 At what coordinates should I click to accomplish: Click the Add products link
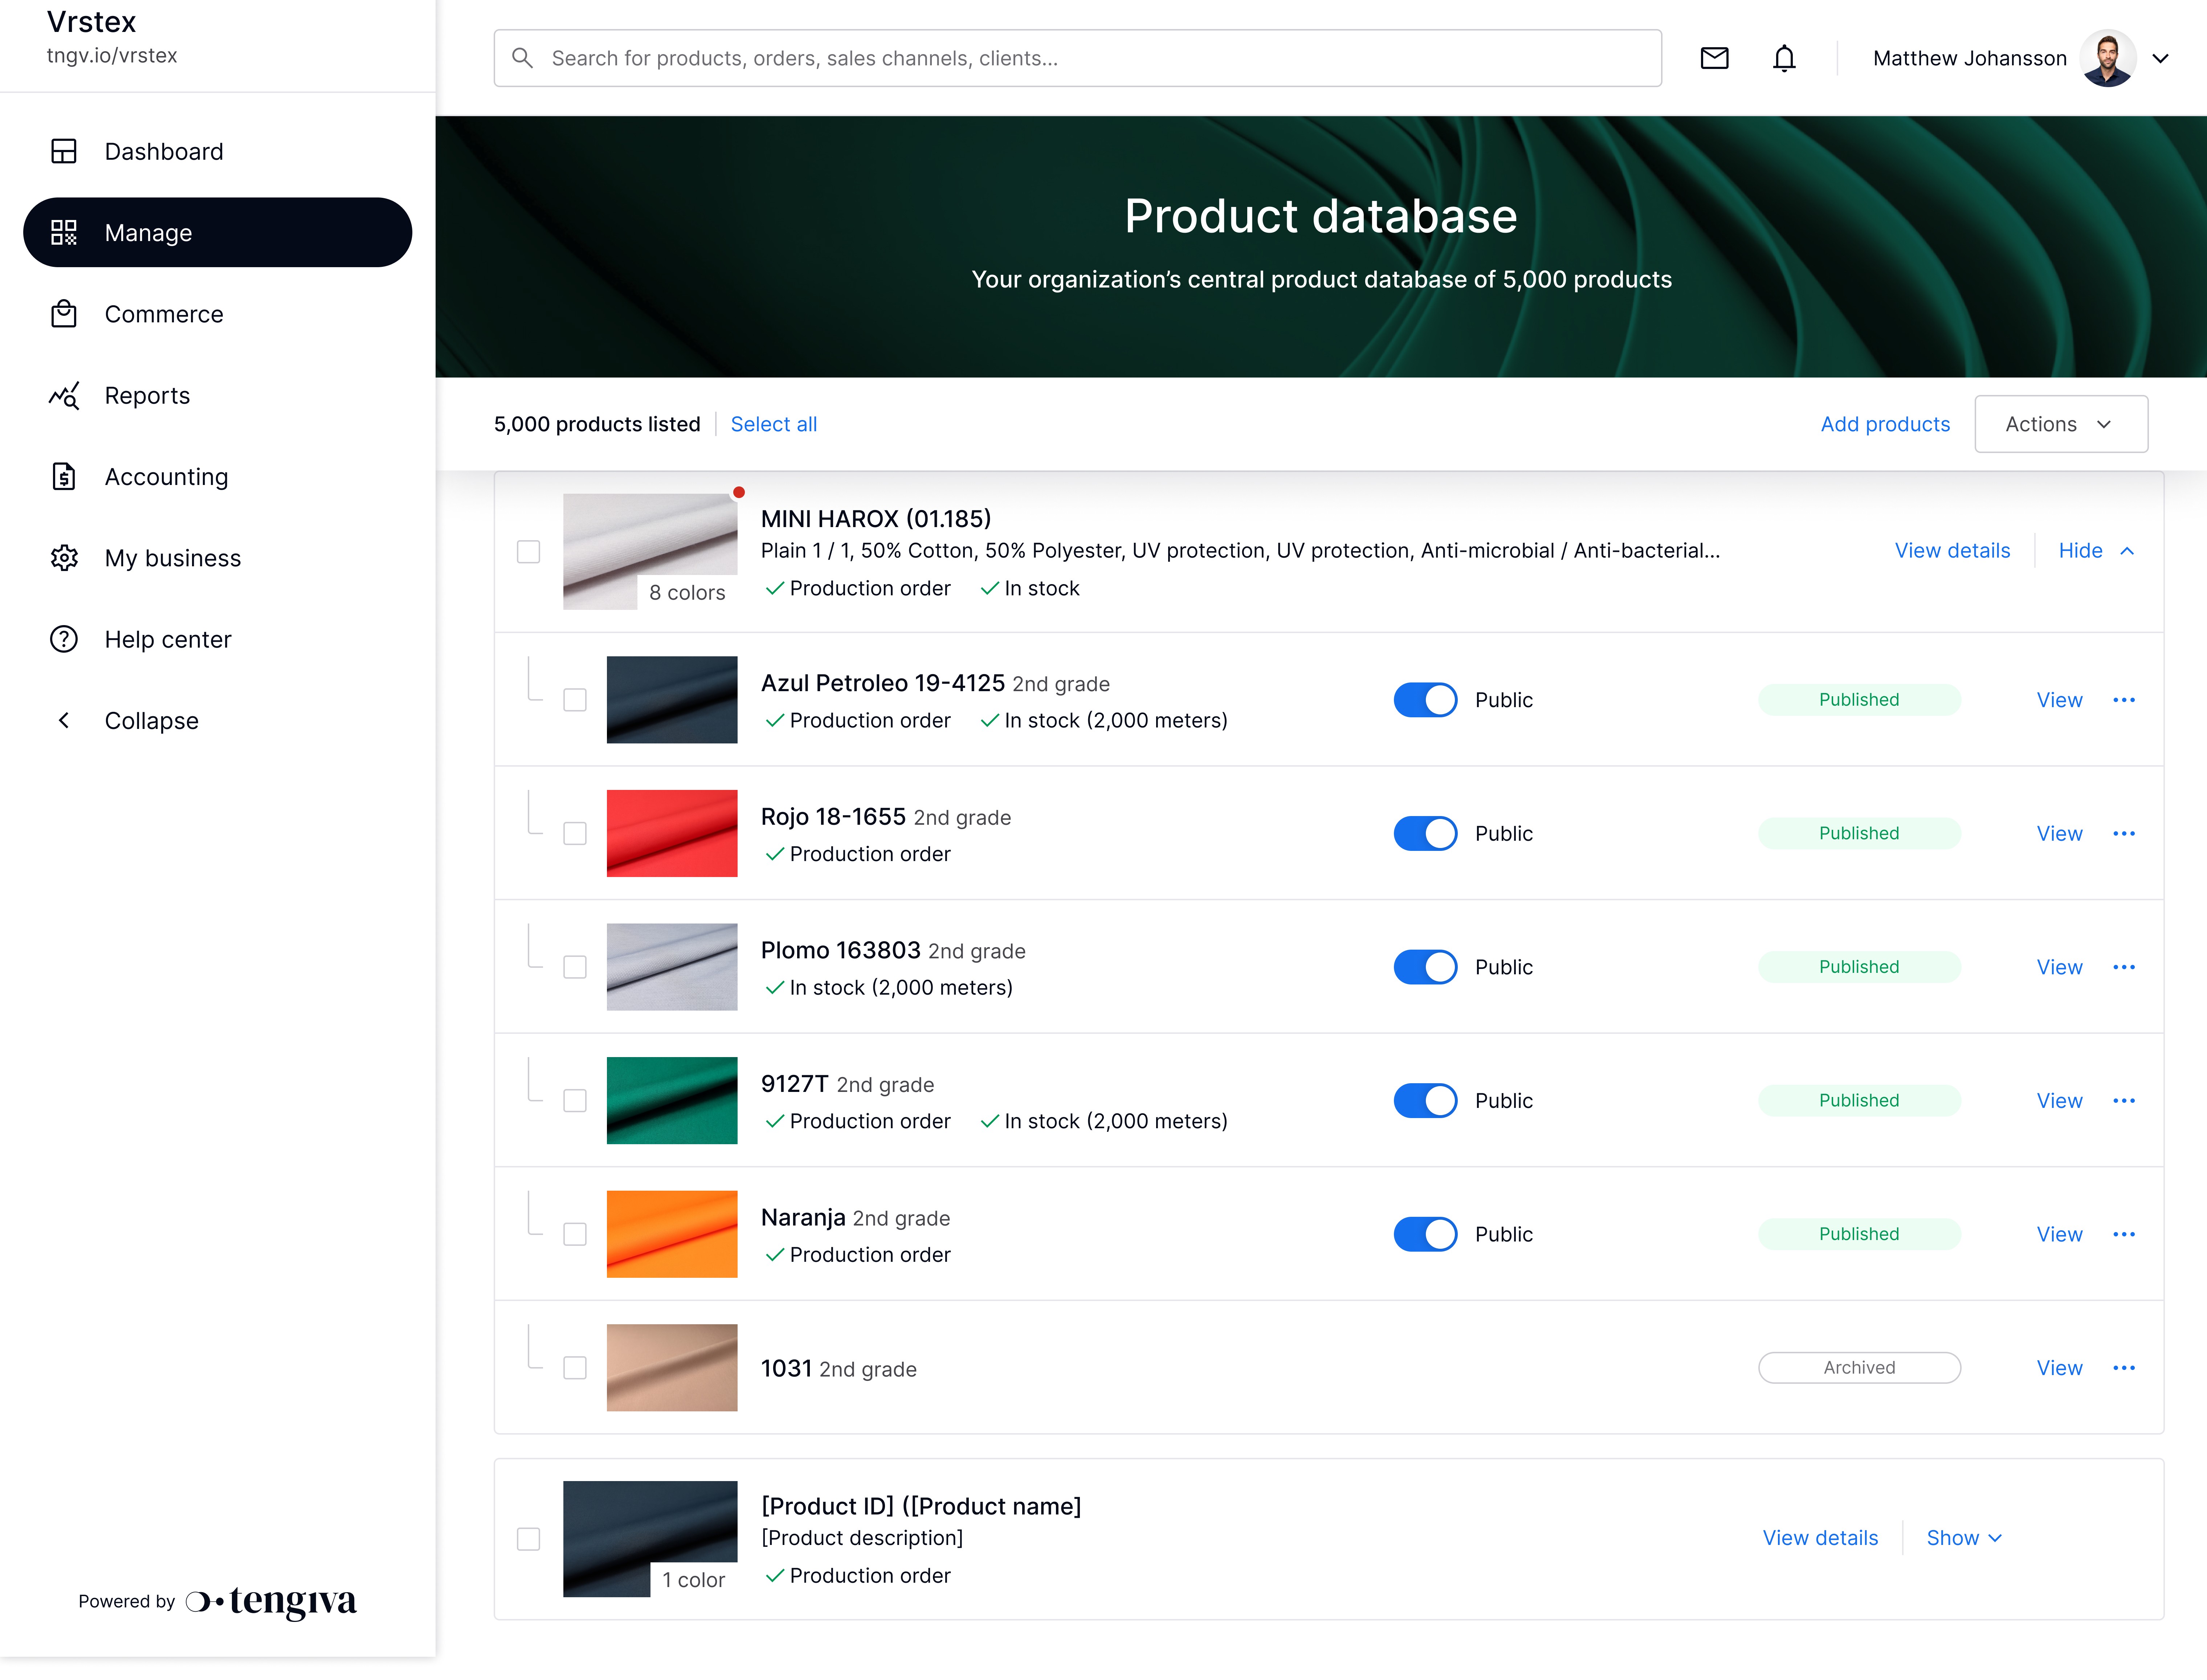(1885, 424)
